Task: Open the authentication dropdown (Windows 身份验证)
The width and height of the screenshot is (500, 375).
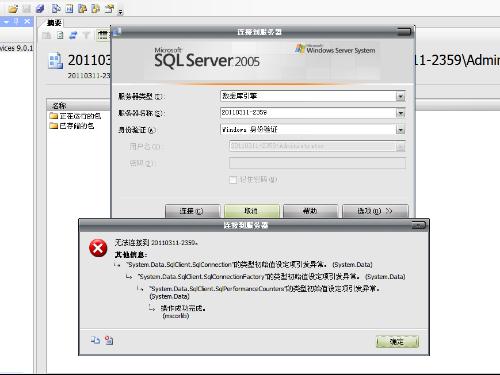Action: coord(400,130)
